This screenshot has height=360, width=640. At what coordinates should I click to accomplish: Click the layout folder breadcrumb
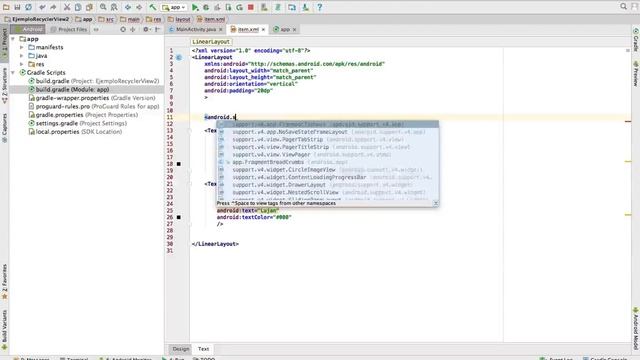tap(179, 19)
